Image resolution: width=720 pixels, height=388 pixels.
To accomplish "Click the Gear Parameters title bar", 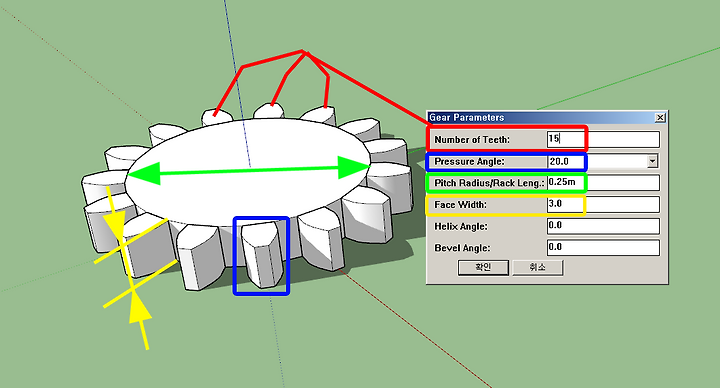I will pyautogui.click(x=547, y=118).
